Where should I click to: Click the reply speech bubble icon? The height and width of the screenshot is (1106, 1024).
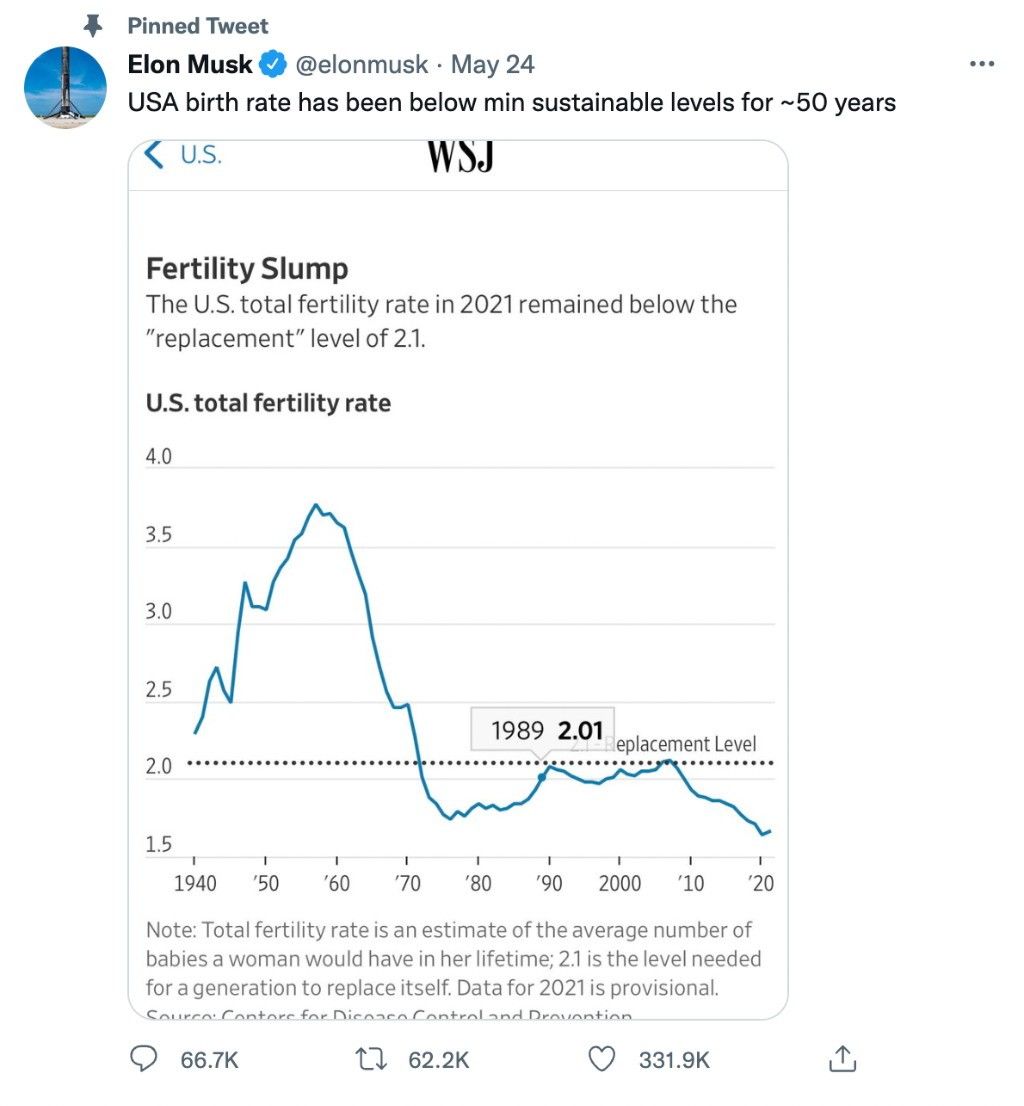coord(145,1059)
